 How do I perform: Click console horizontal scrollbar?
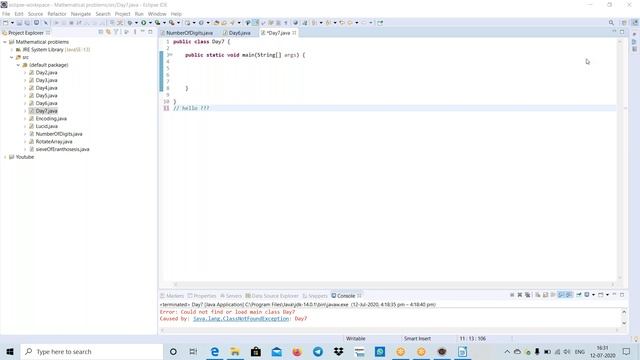coord(390,330)
